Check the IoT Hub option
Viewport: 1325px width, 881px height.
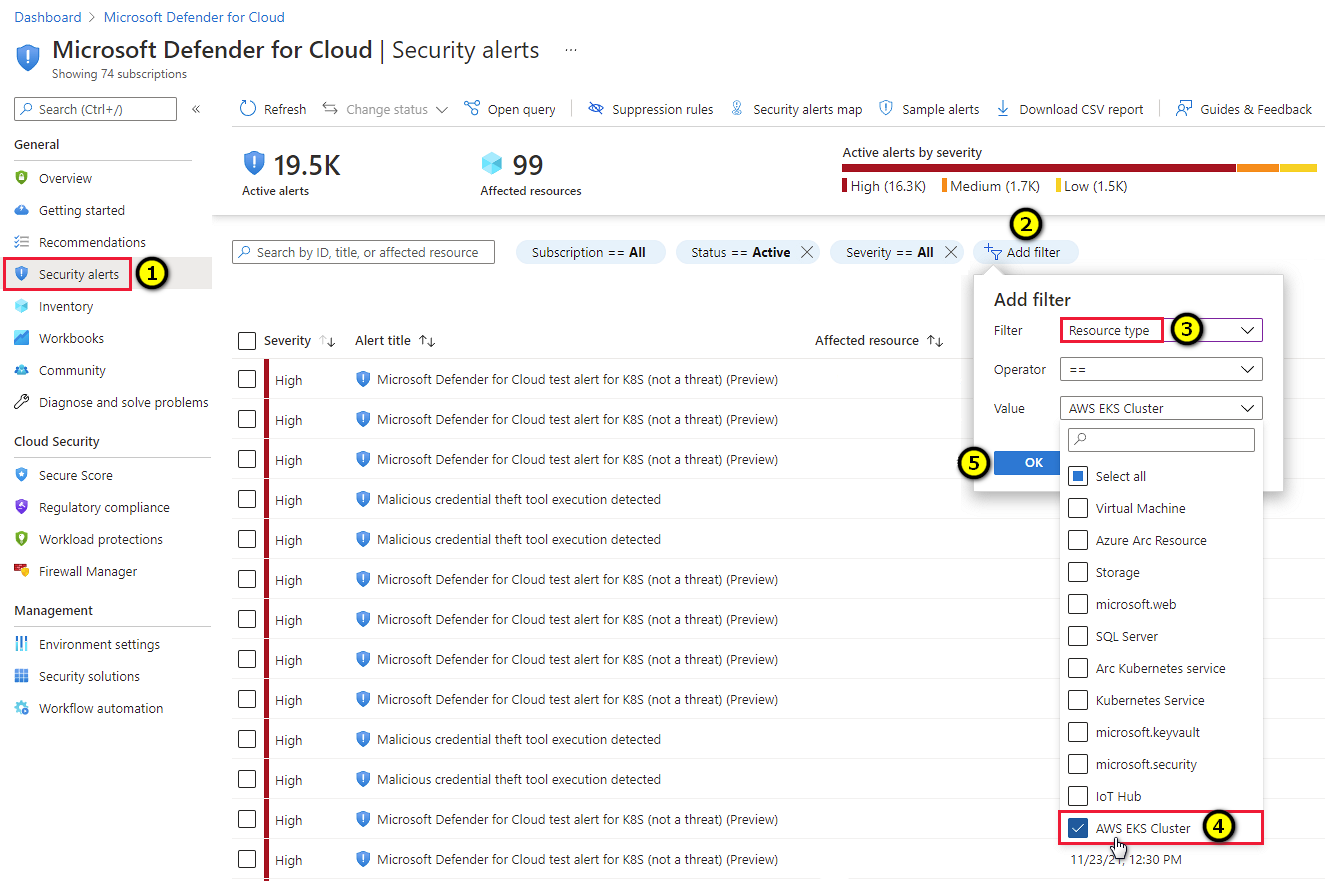[x=1078, y=796]
